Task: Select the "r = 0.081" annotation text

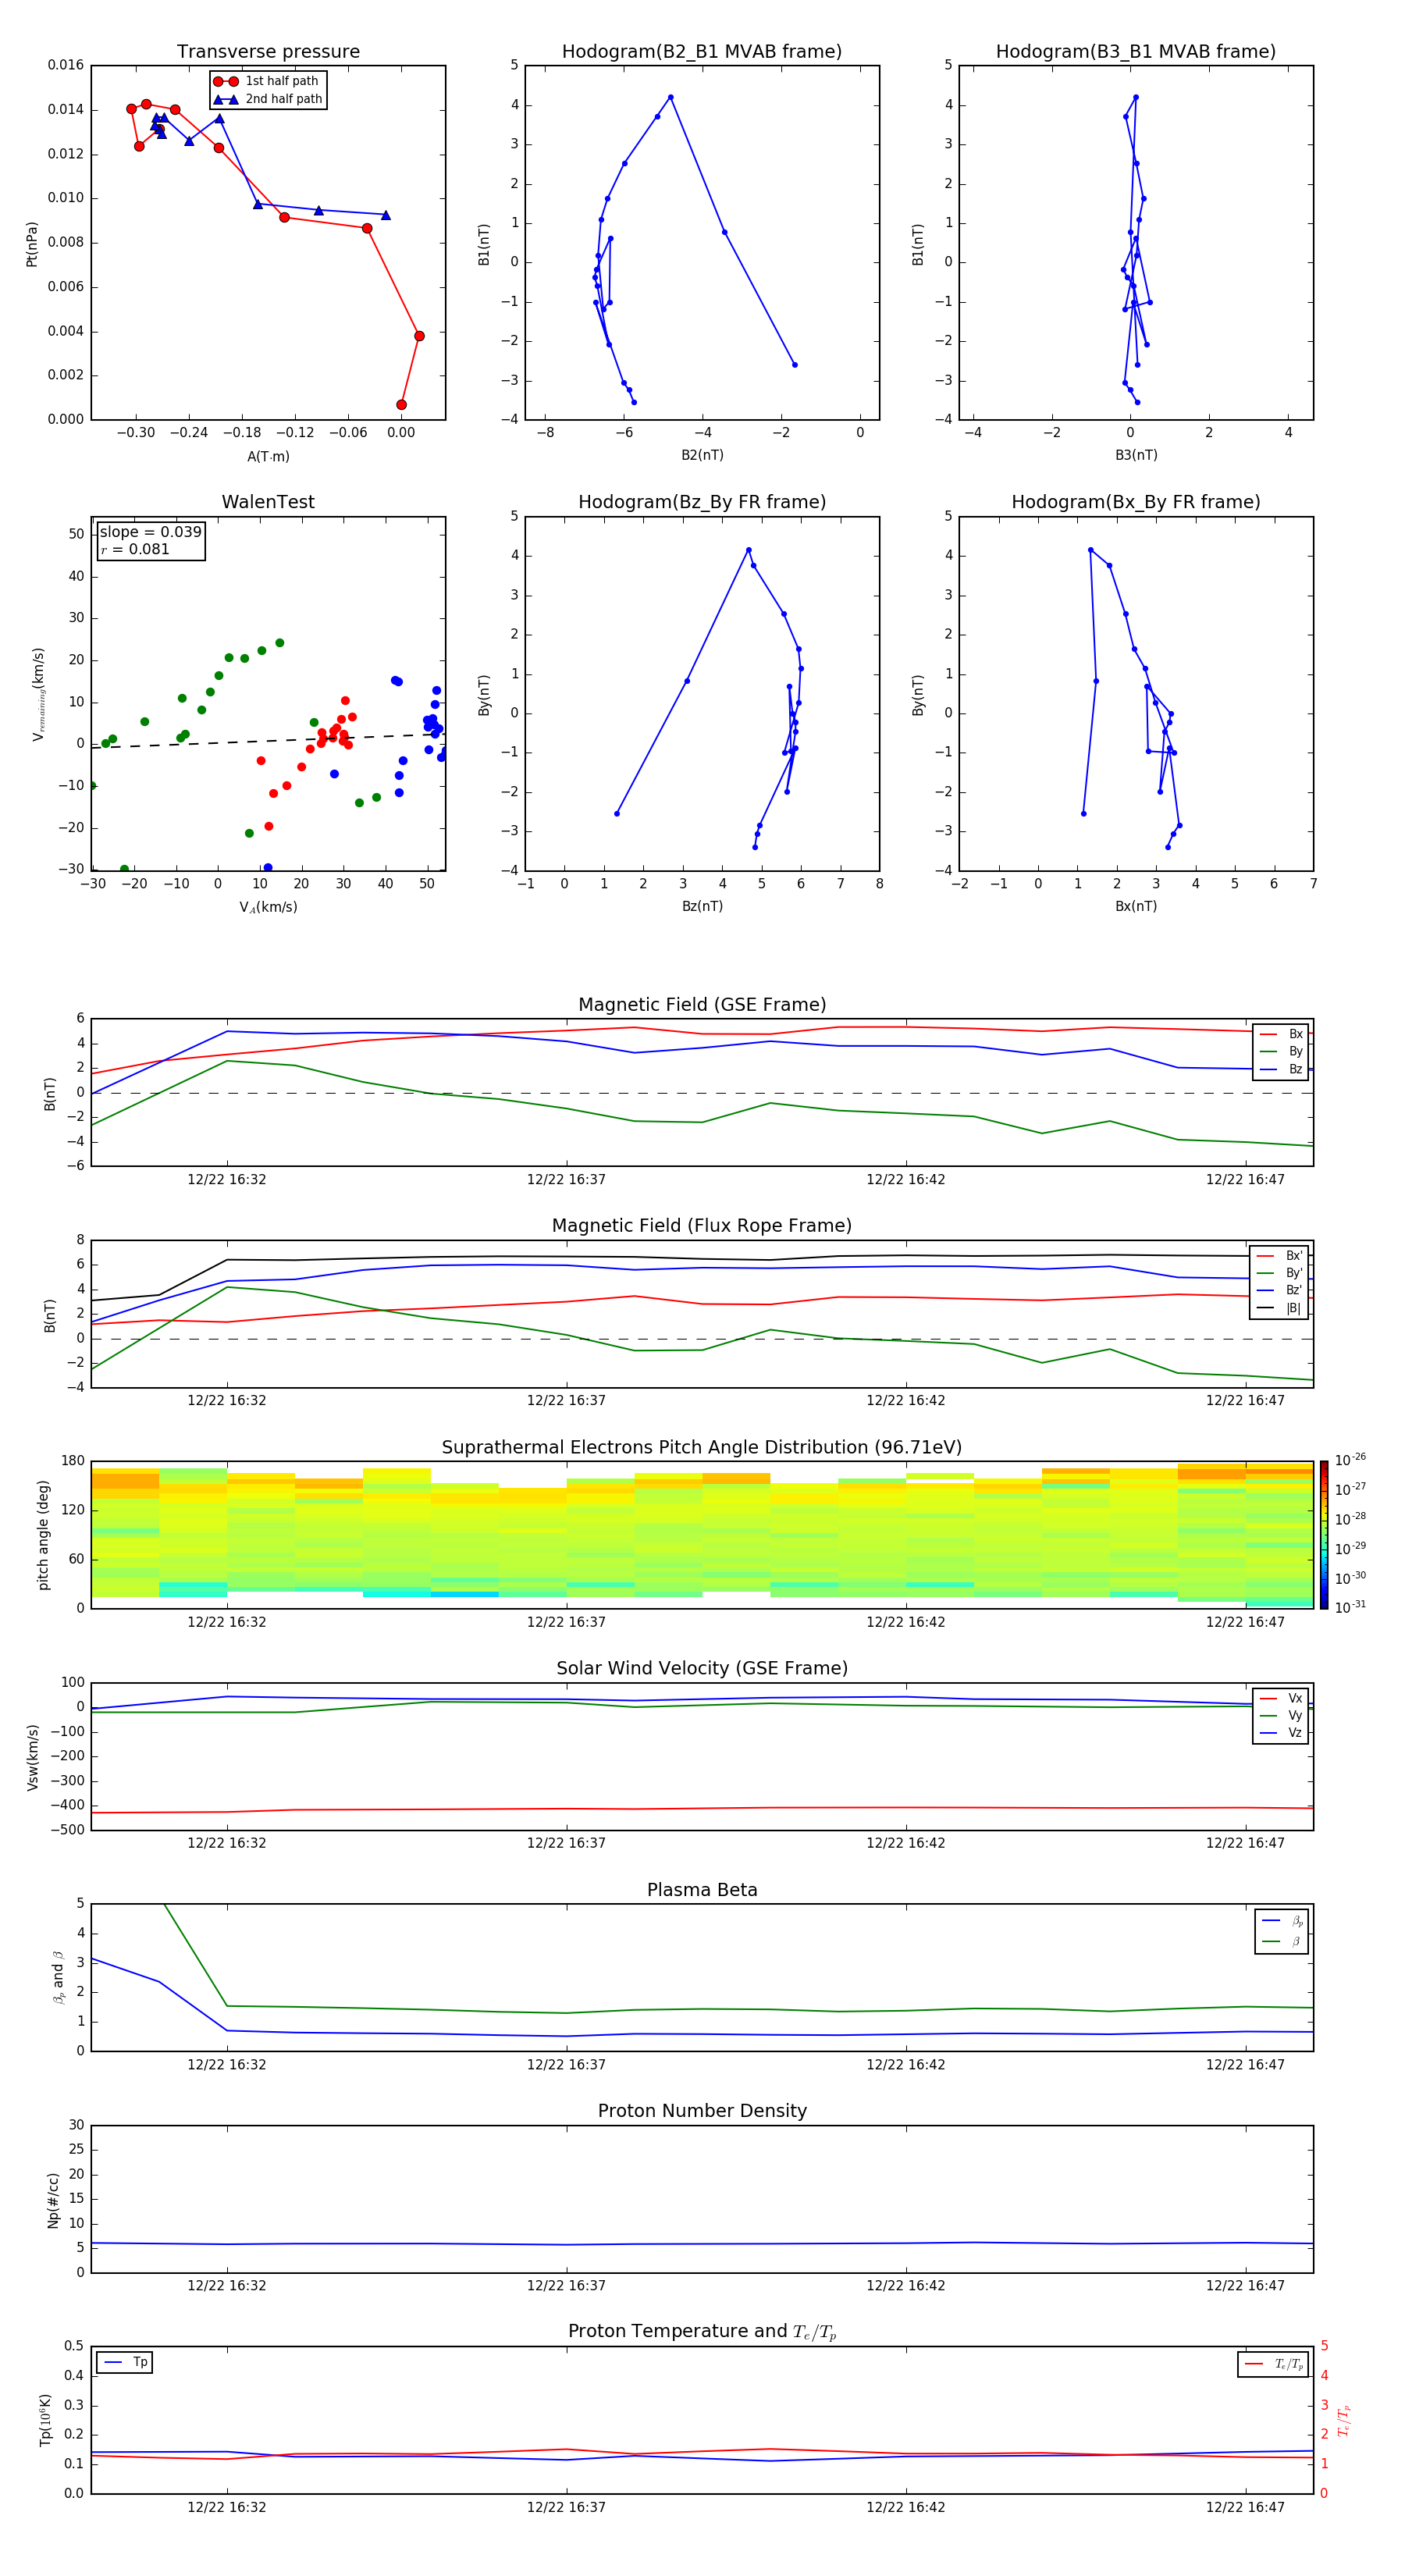Action: point(135,549)
